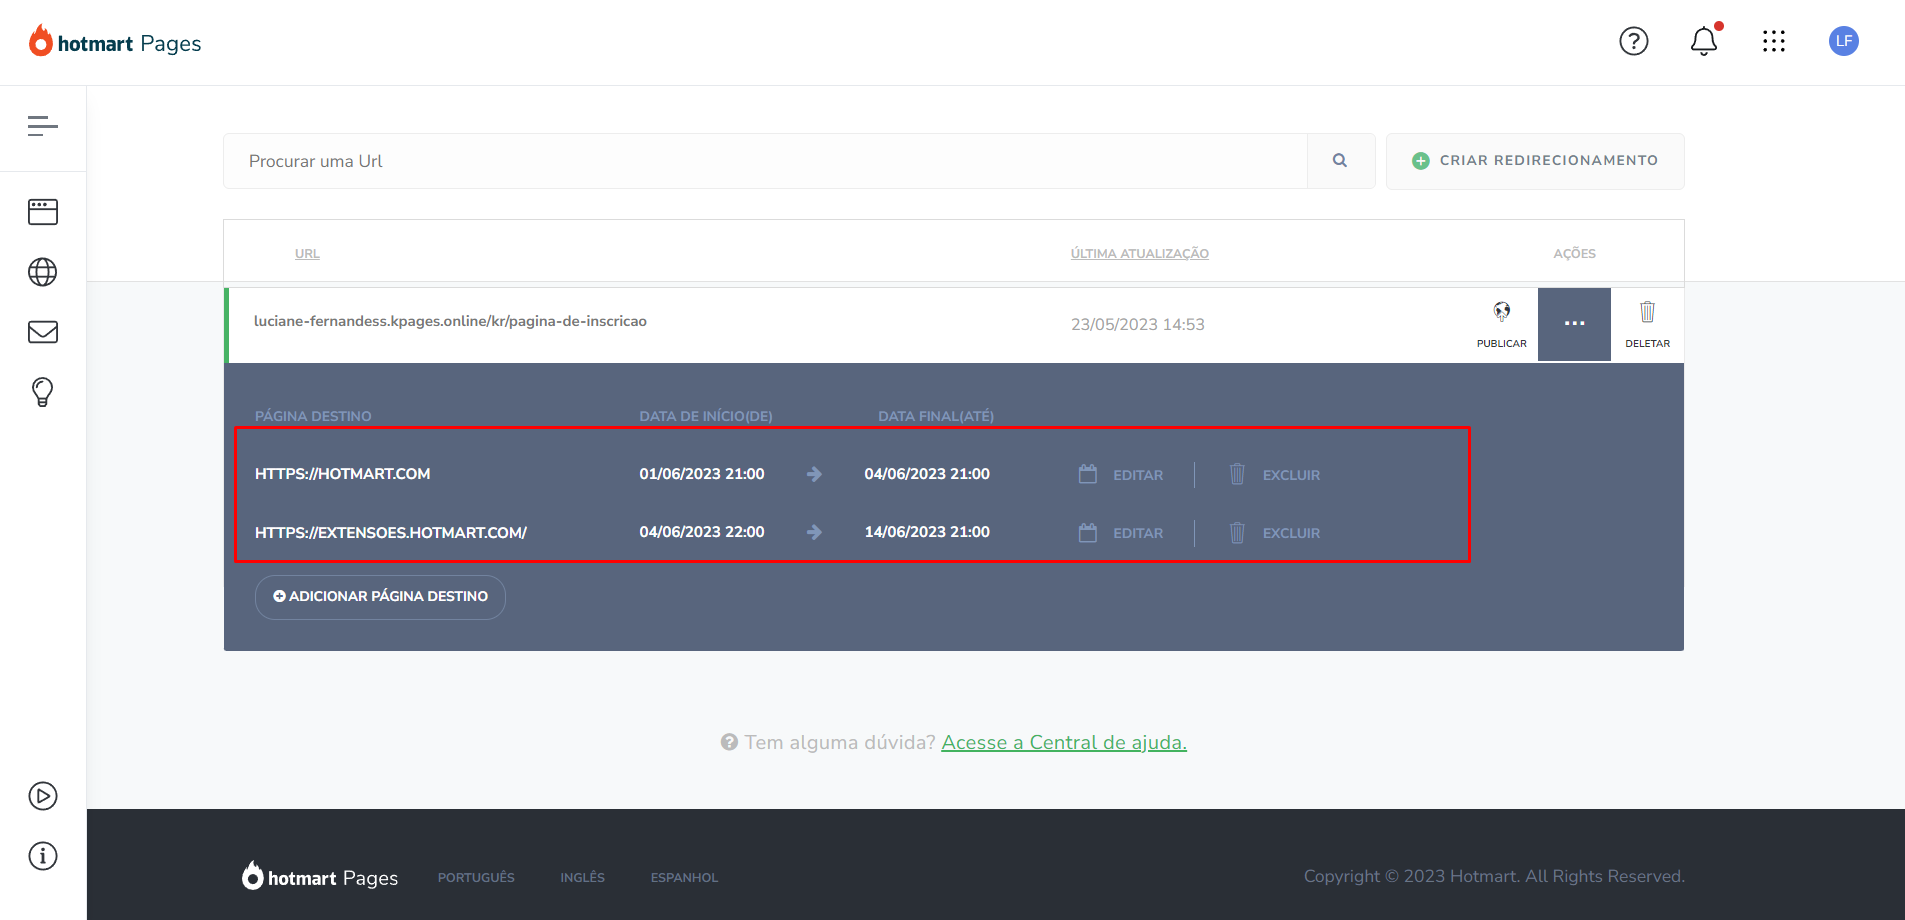Screen dimensions: 1905x920
Task: Click the 23/05/2023 14:53 update date
Action: tap(1138, 325)
